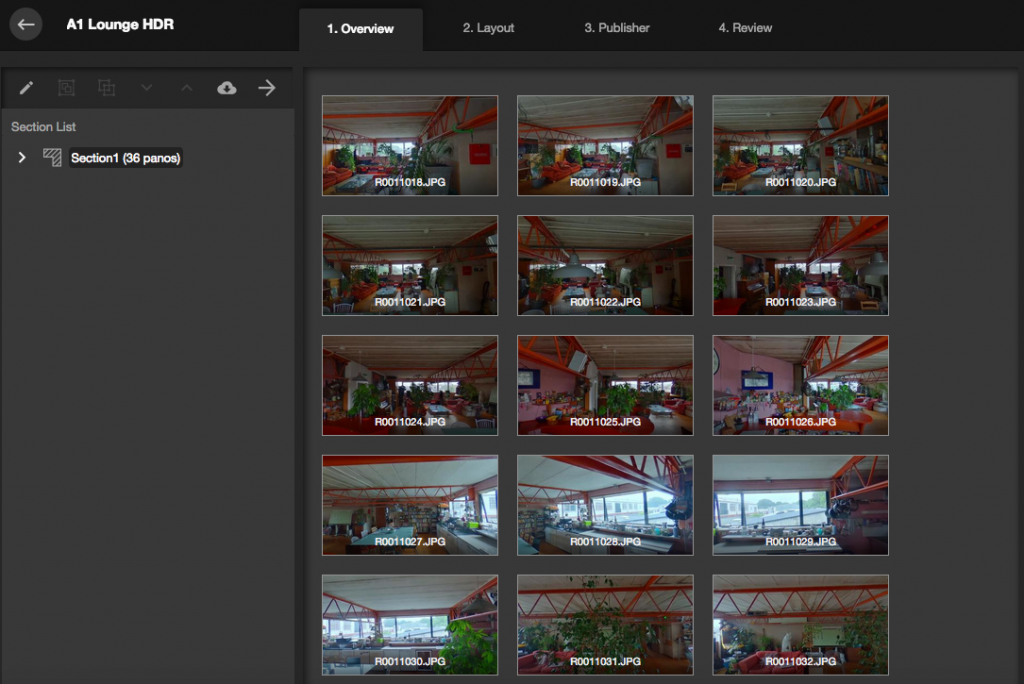Open the 2. Layout tab
The width and height of the screenshot is (1024, 684).
tap(488, 28)
